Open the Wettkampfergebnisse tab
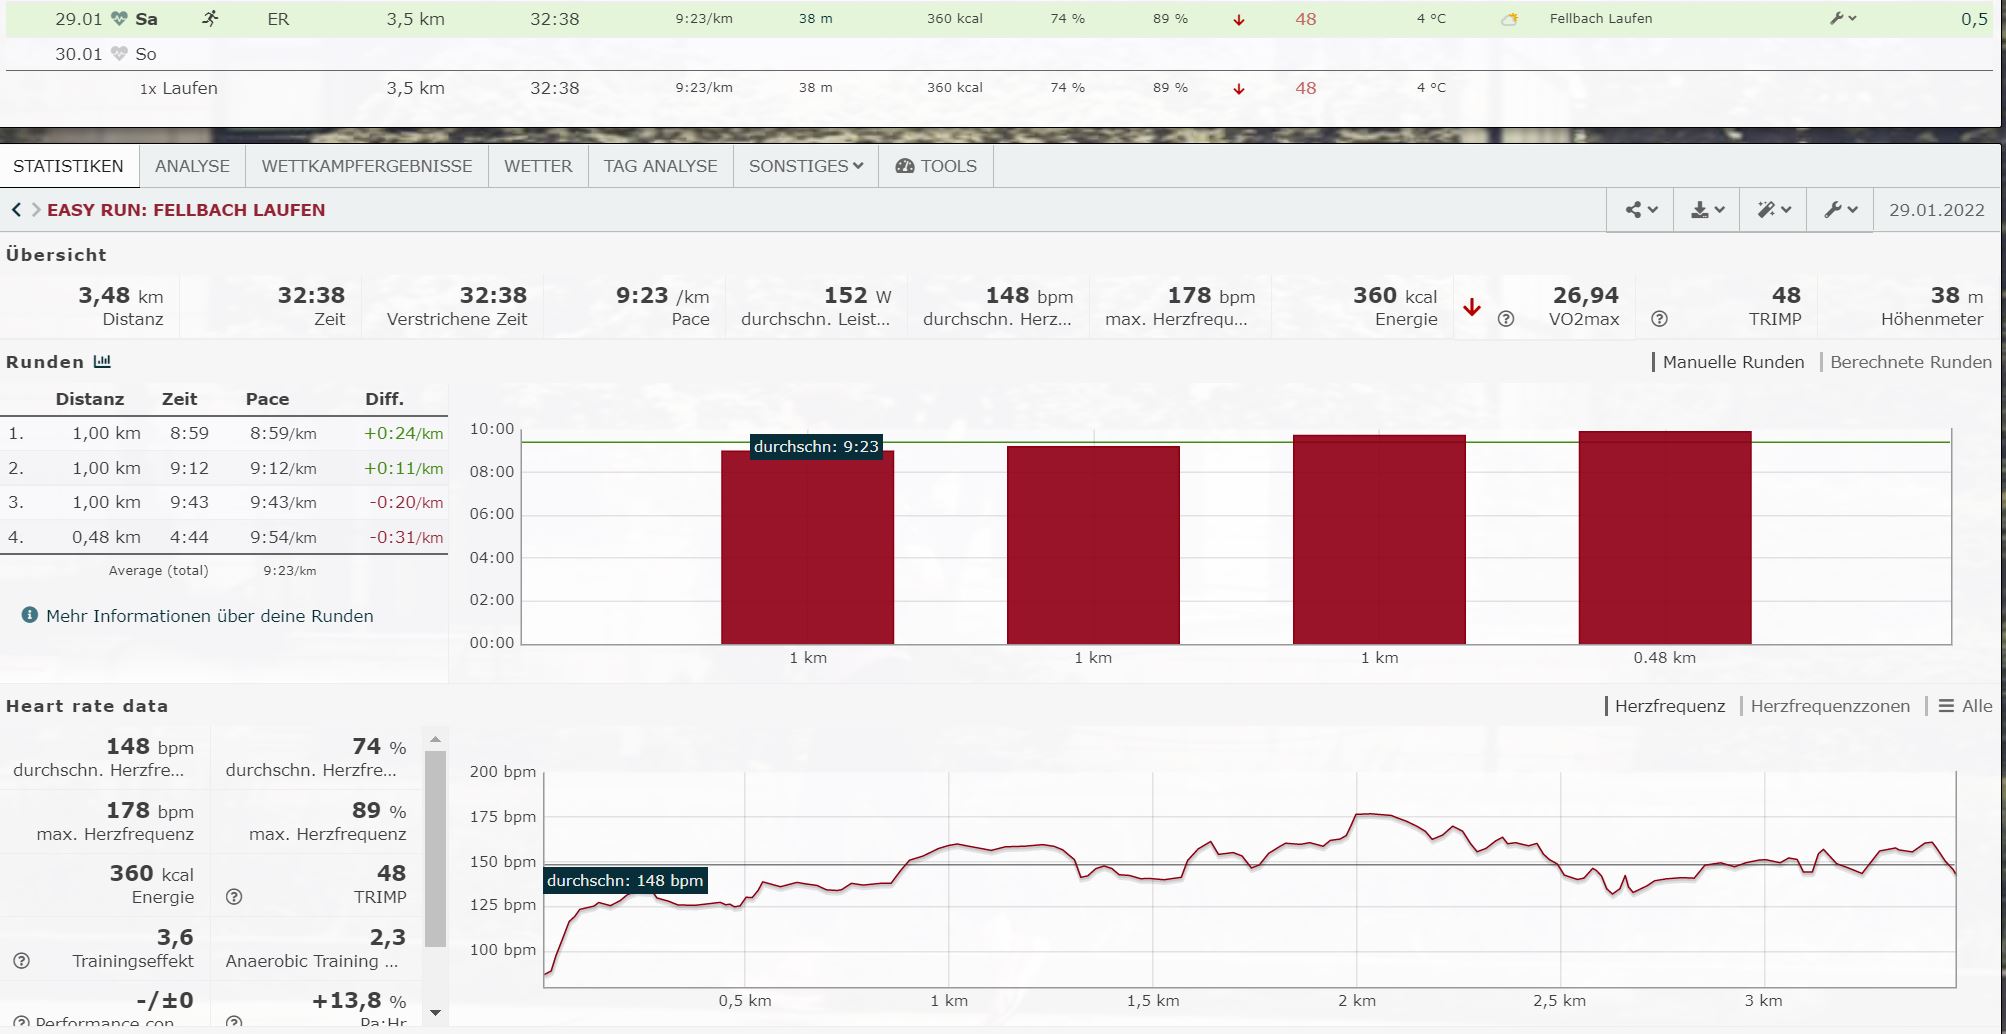This screenshot has height=1034, width=2006. pyautogui.click(x=366, y=166)
